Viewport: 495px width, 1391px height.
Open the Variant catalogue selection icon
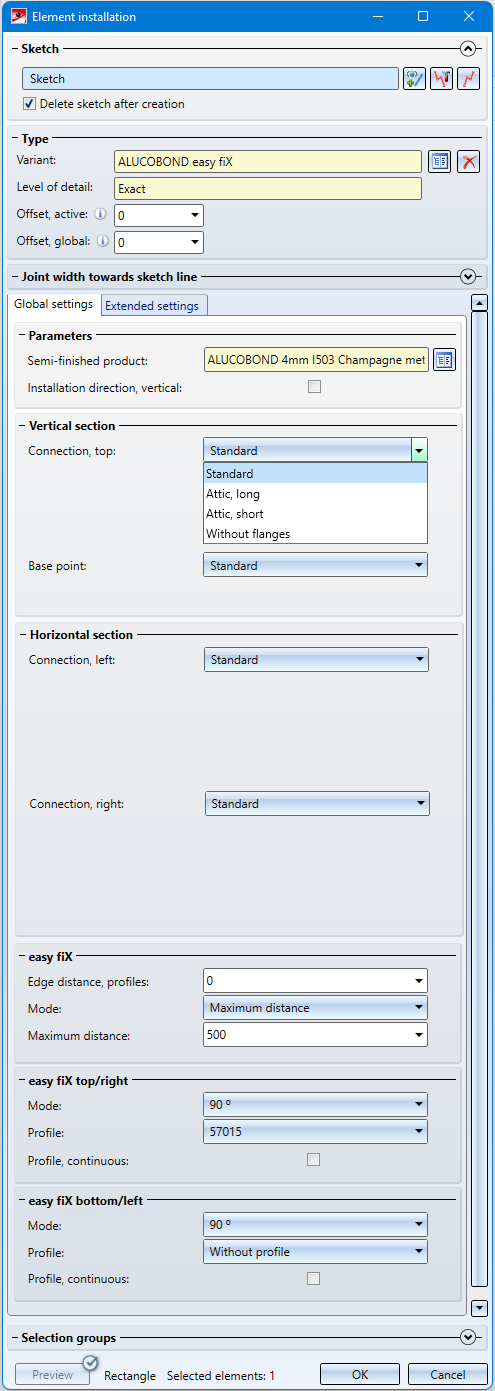tap(439, 162)
